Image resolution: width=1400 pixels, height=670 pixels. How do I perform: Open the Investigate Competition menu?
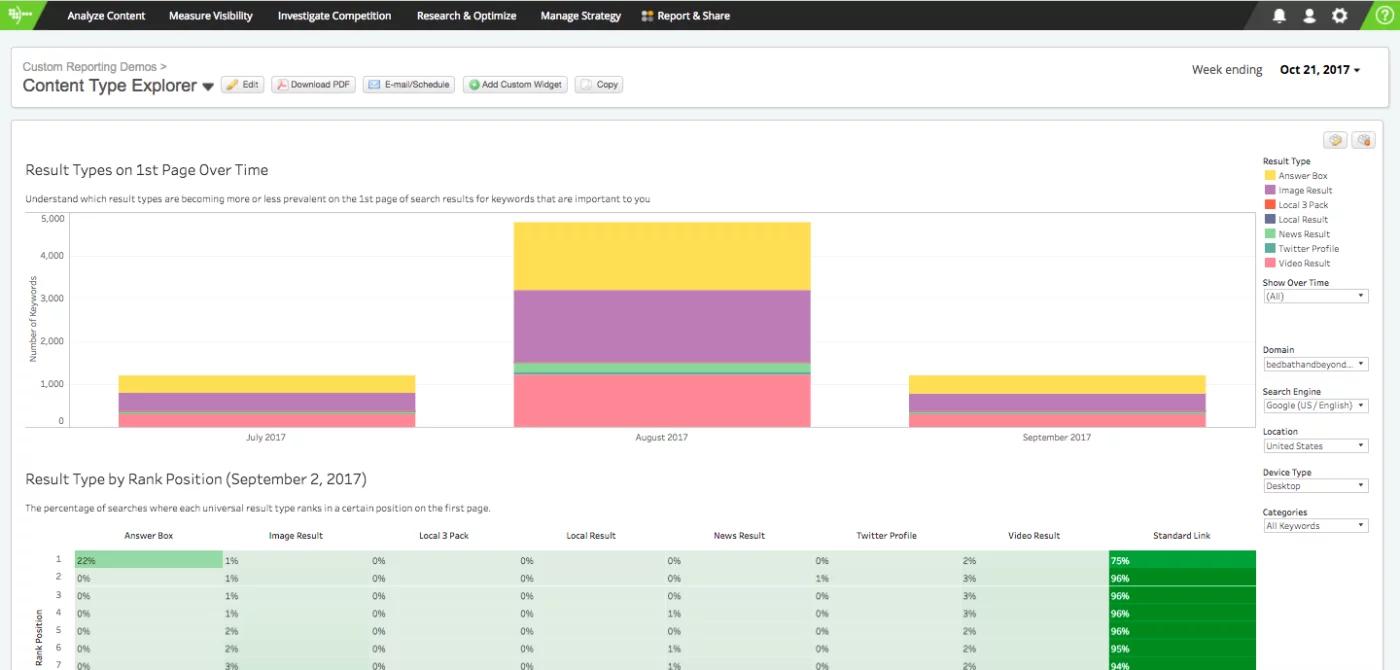pos(334,16)
